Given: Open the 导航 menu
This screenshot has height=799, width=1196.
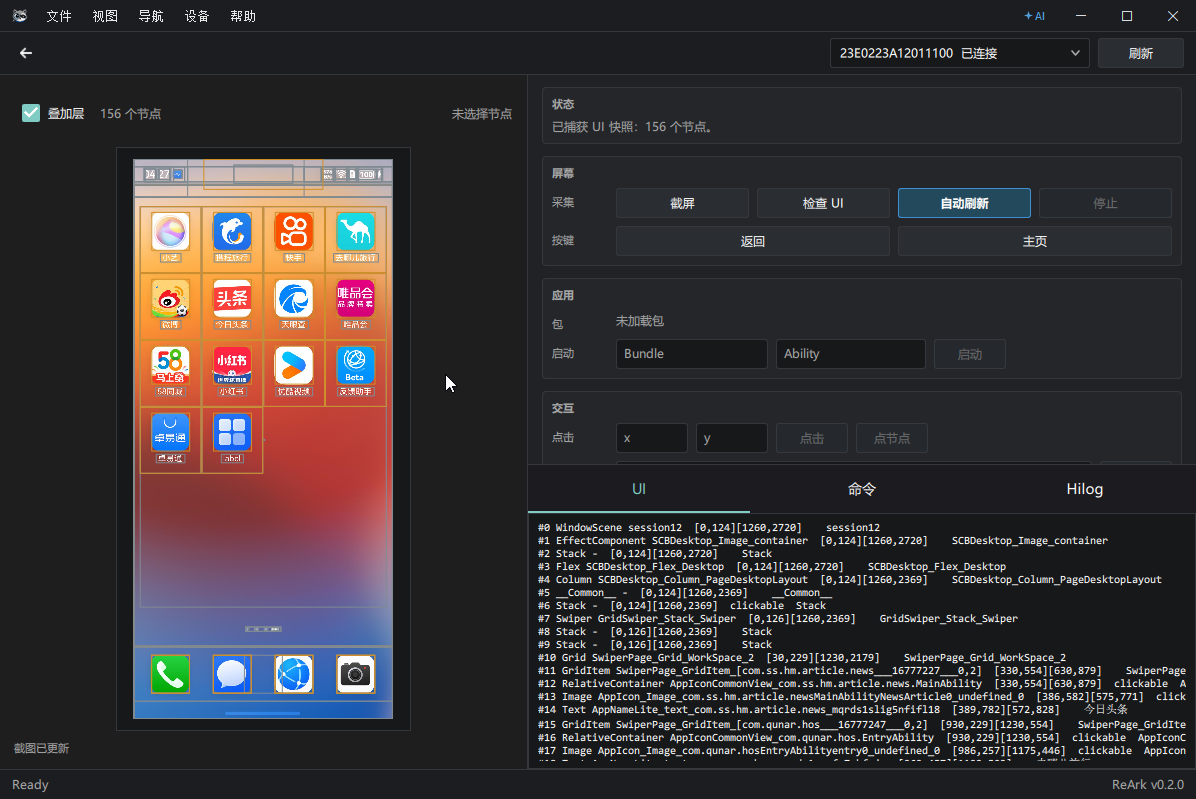Looking at the screenshot, I should tap(151, 16).
